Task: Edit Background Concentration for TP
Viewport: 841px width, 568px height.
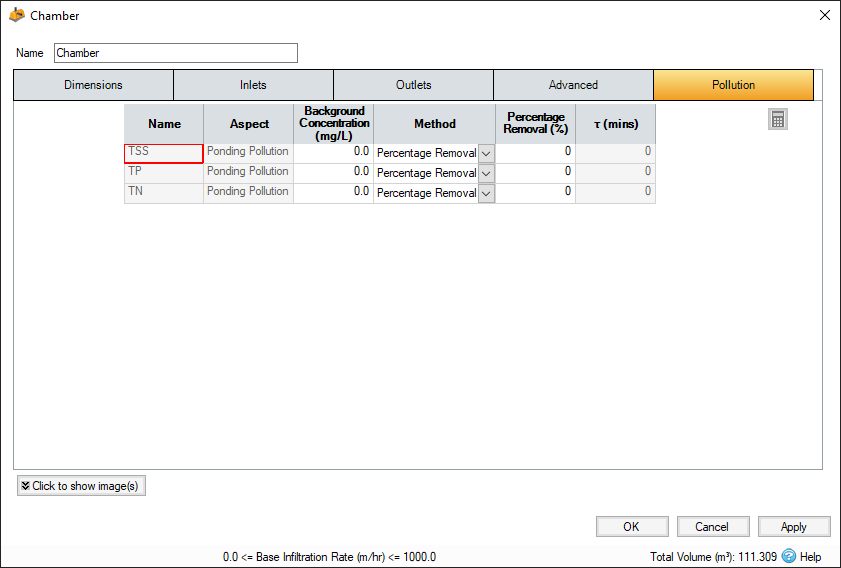Action: [x=333, y=173]
